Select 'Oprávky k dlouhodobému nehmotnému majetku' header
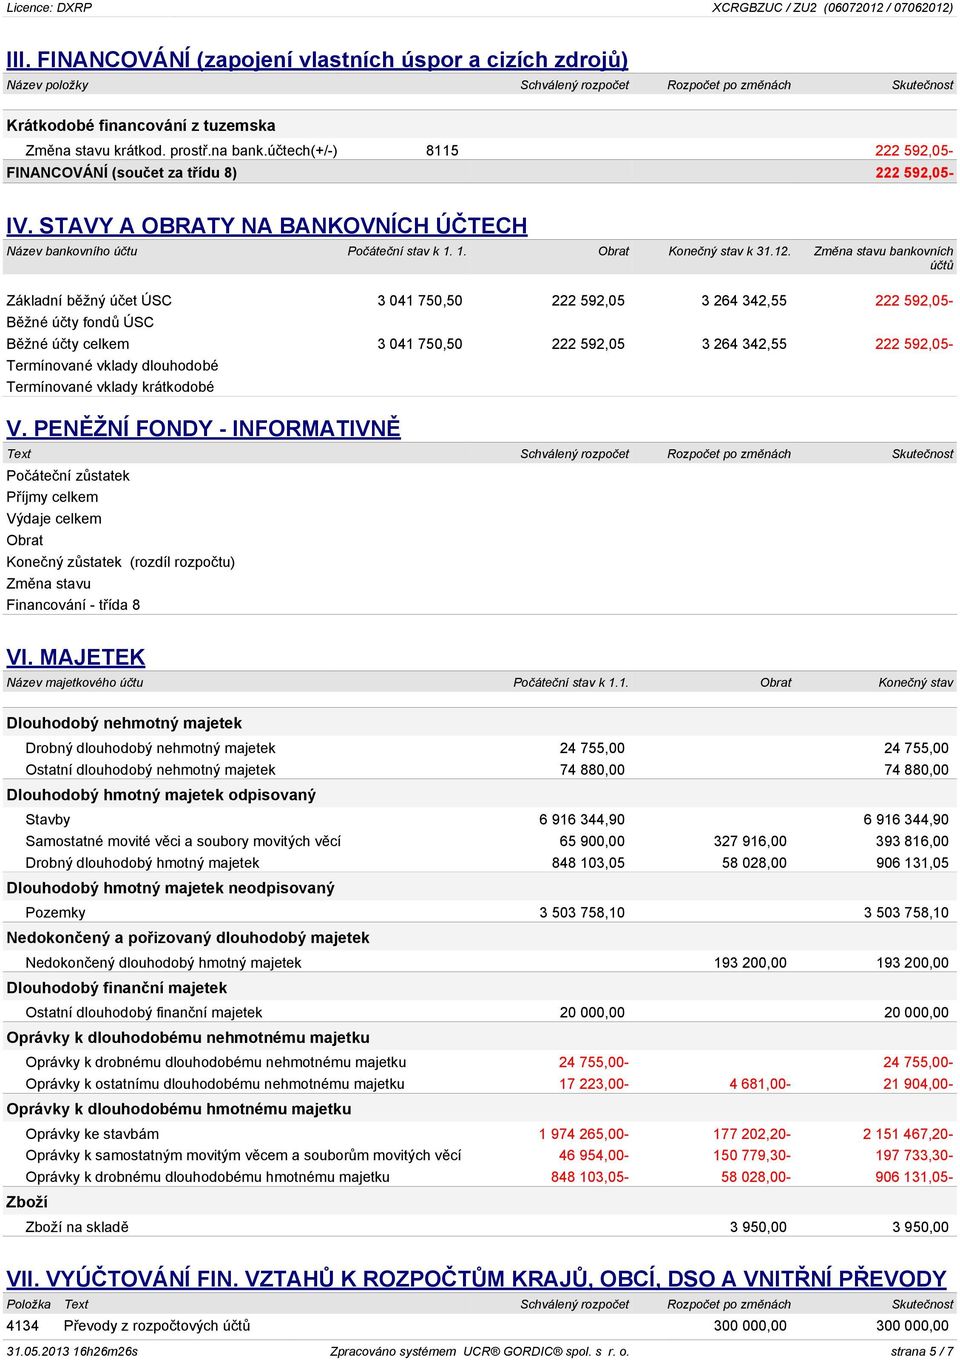Screen dimensions: 960x1360 point(188,1038)
